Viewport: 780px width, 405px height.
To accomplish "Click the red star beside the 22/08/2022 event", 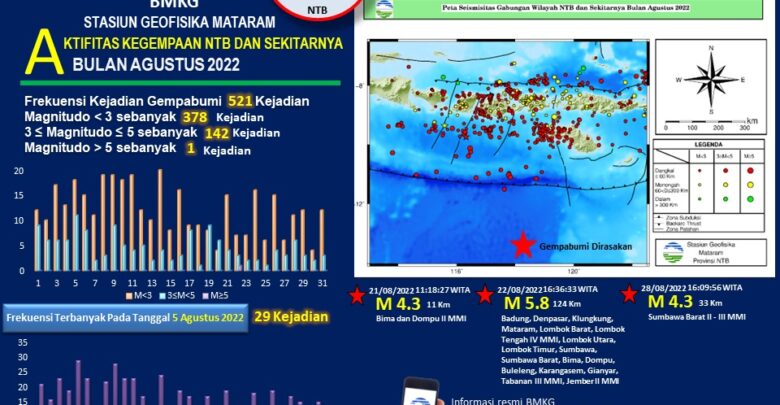I will tap(485, 295).
